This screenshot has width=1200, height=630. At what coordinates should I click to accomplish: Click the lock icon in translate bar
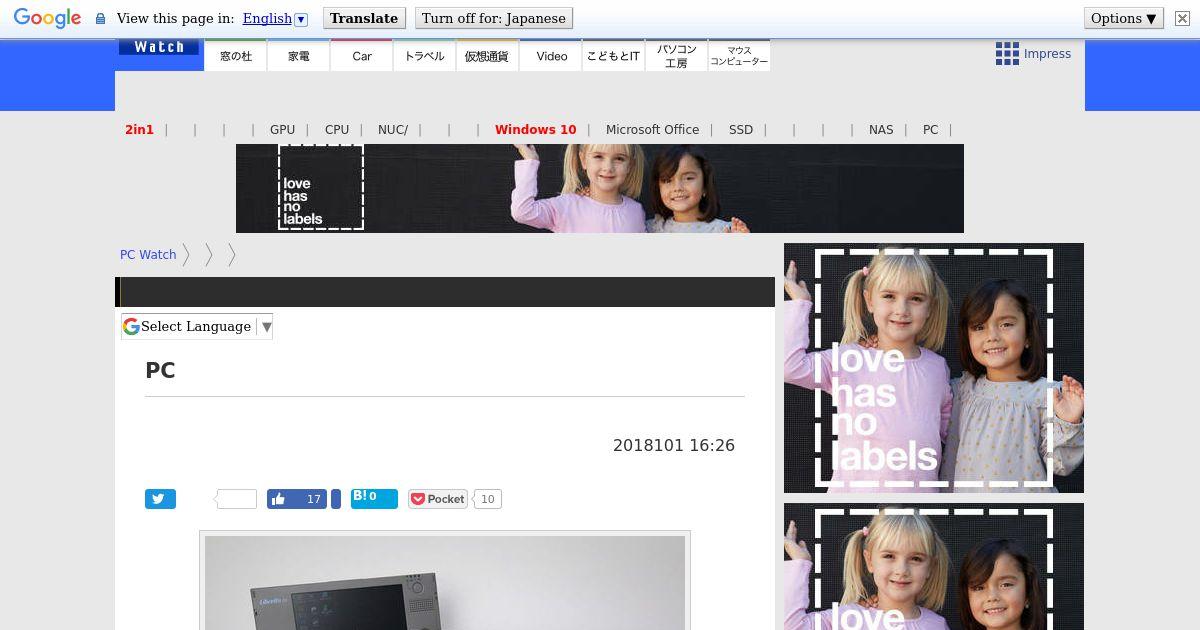[100, 18]
